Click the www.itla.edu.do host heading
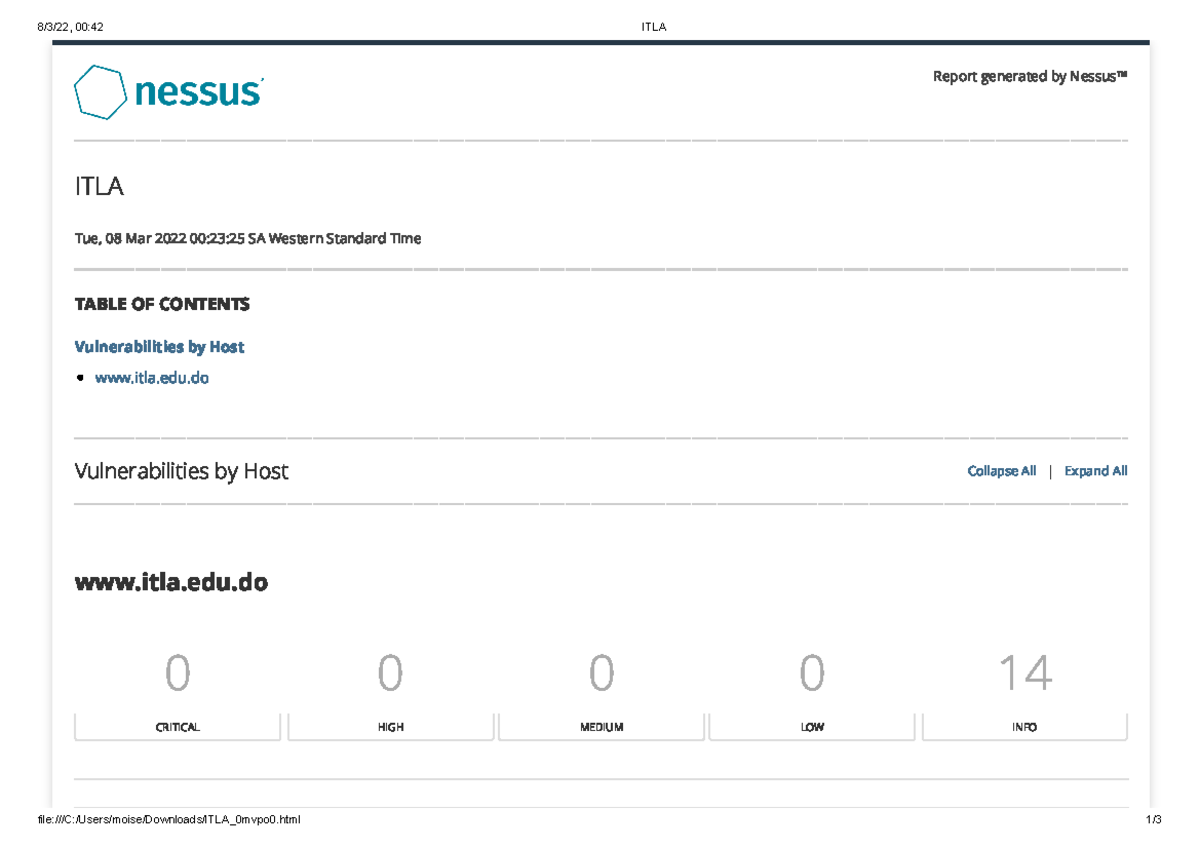Viewport: 1200px width, 848px height. tap(171, 582)
